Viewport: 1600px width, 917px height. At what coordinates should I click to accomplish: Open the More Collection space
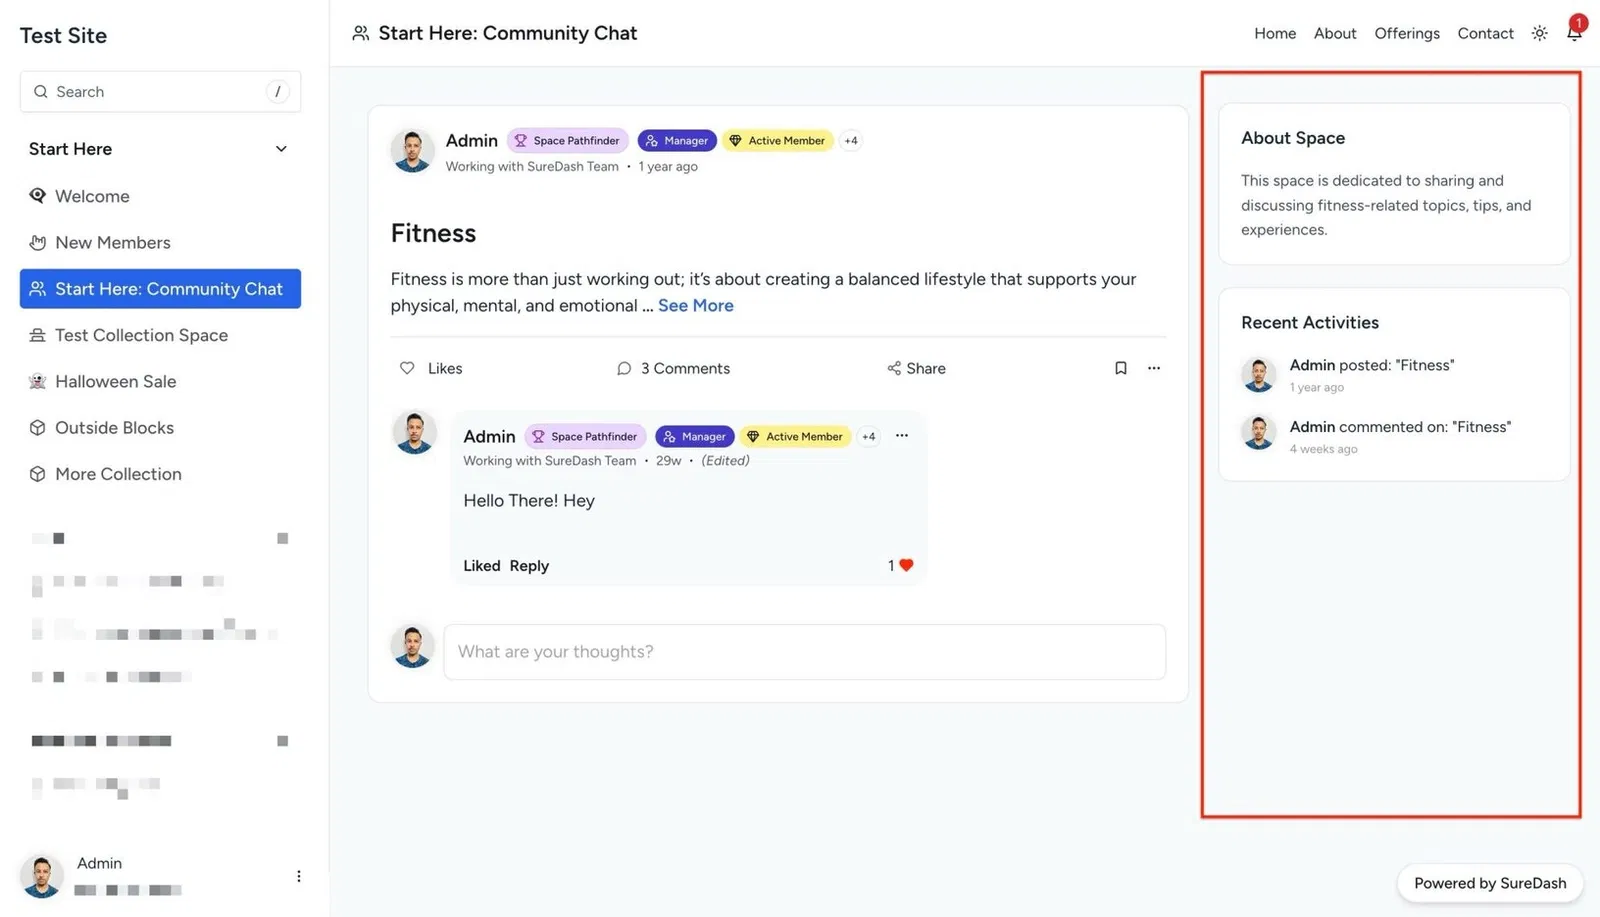117,473
